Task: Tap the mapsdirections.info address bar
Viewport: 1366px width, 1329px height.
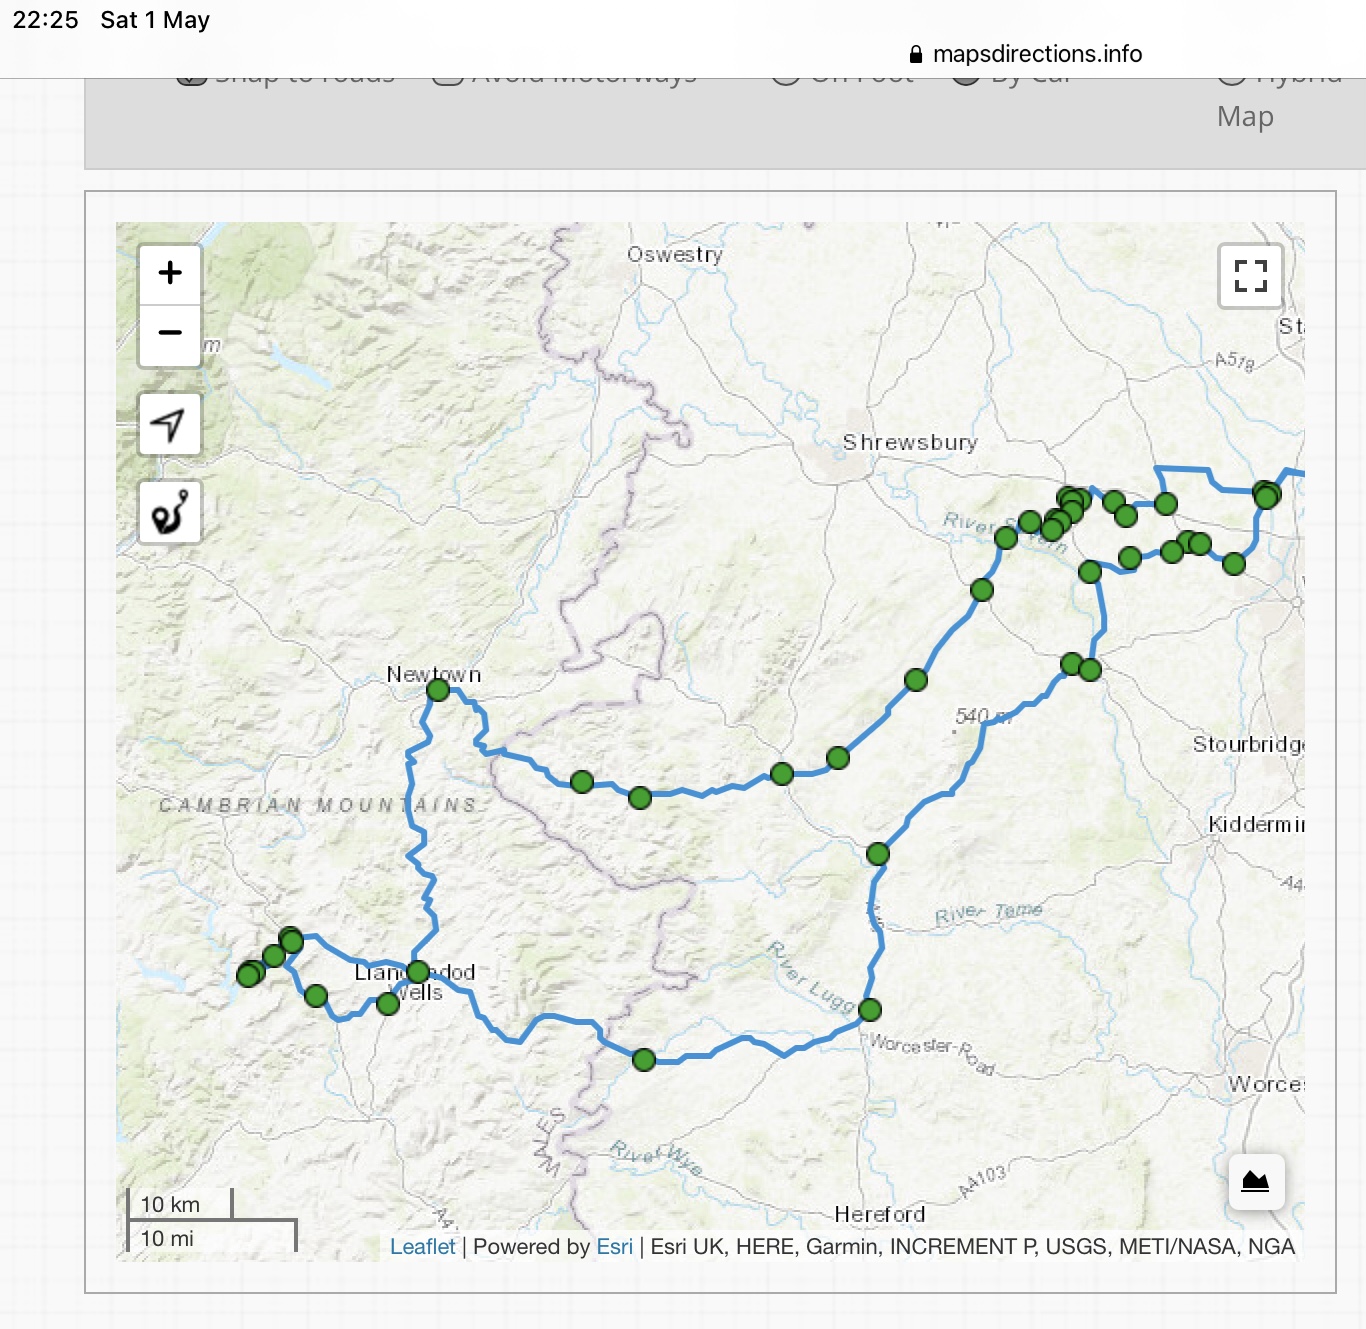Action: tap(1036, 54)
